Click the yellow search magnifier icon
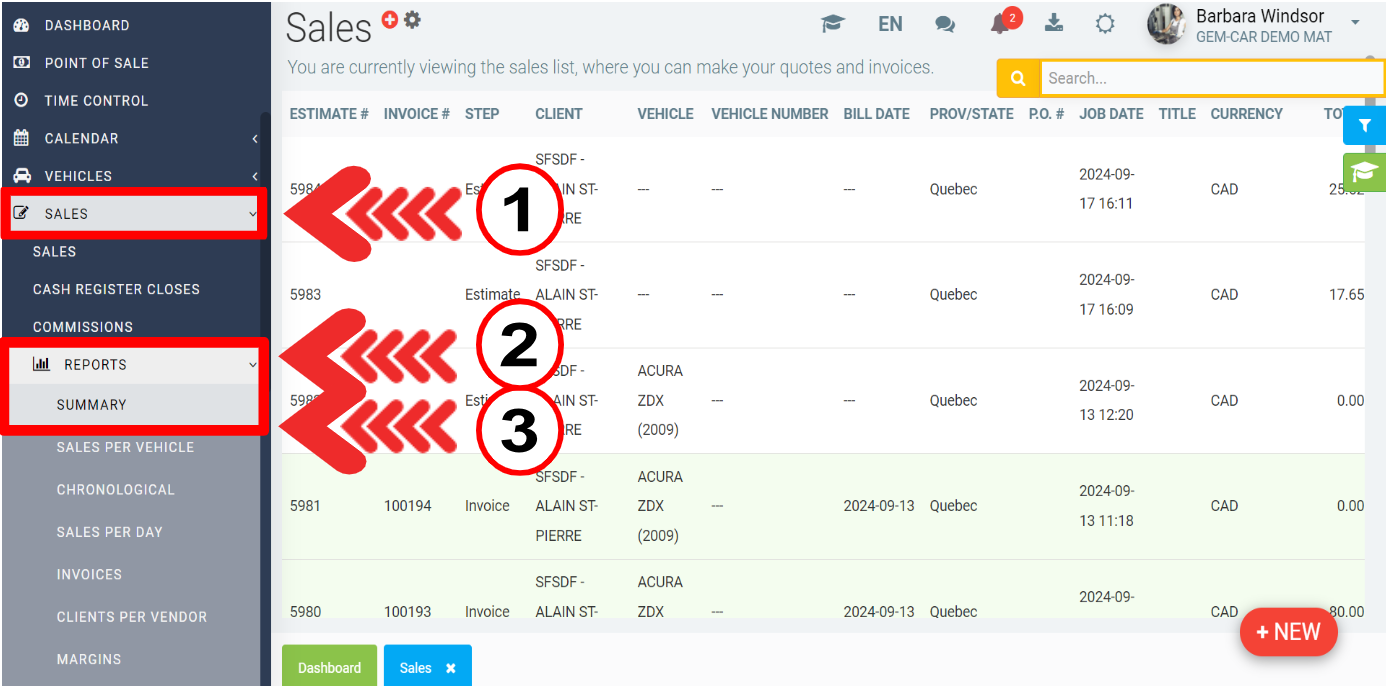Screen dimensions: 1389x686 1018,78
